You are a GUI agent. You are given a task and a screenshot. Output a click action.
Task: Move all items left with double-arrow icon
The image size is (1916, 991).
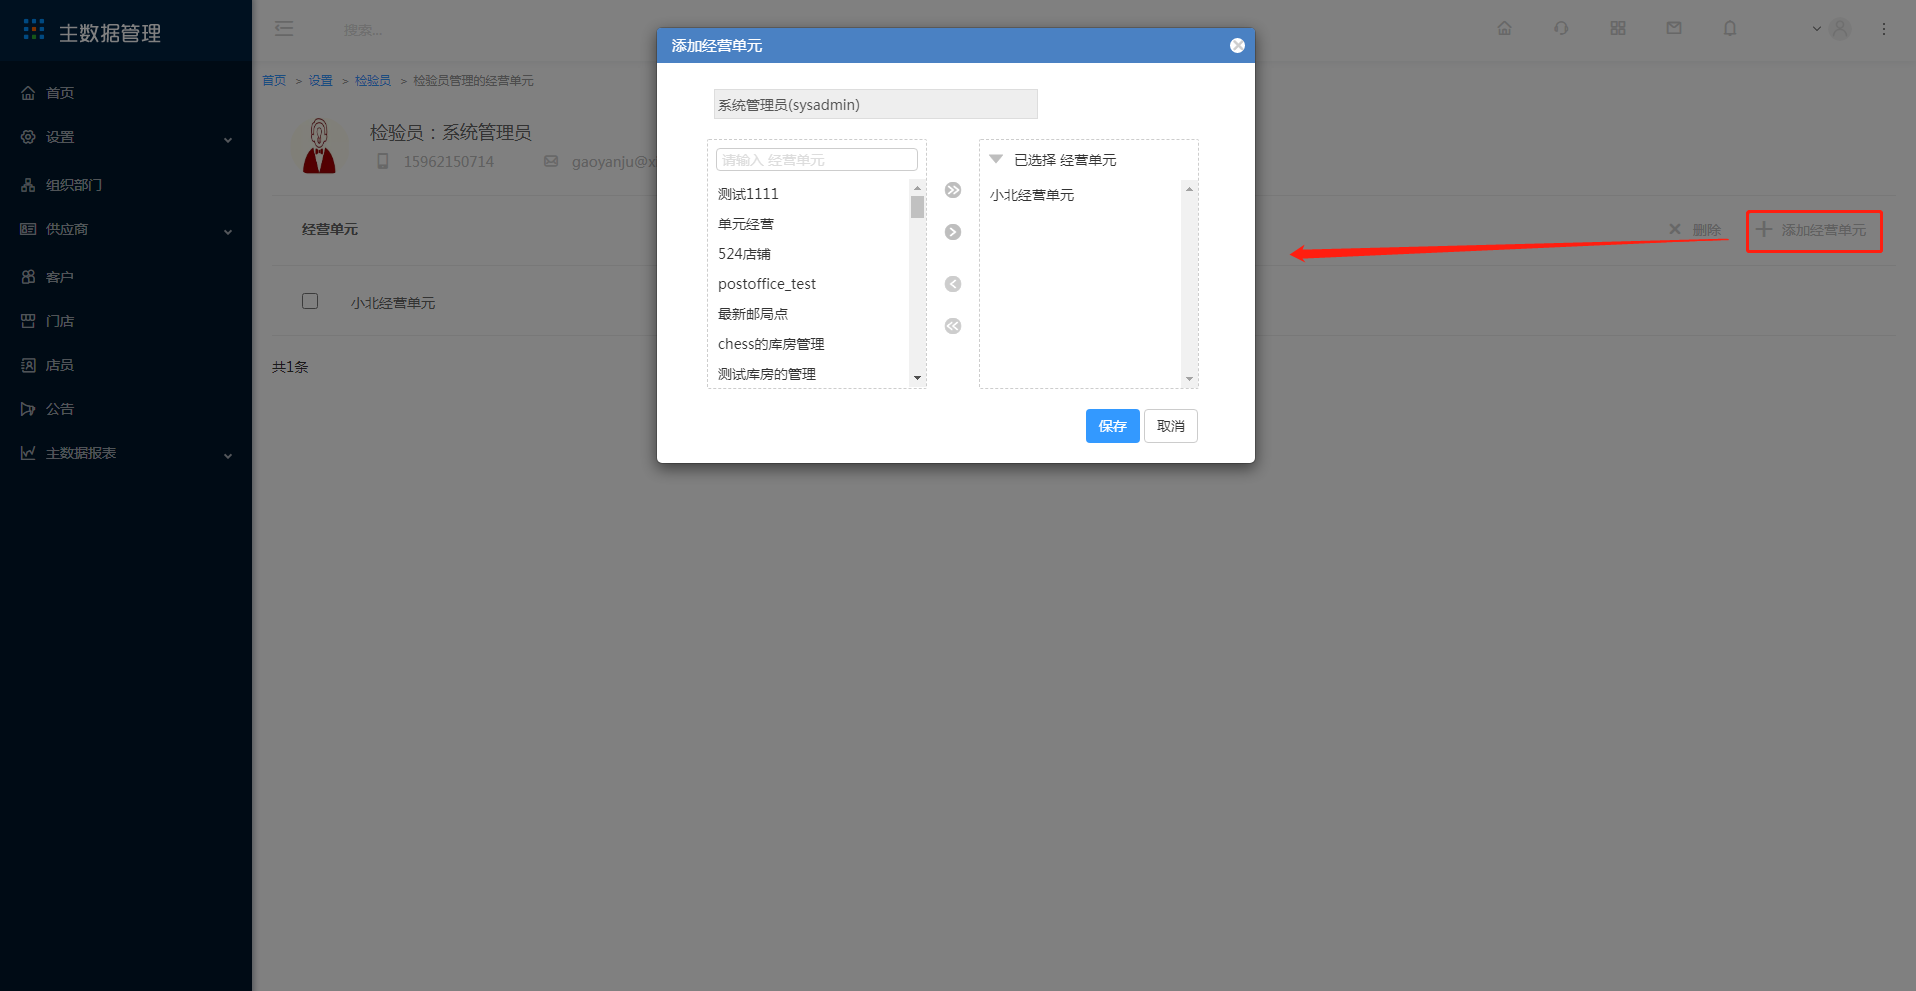[953, 326]
